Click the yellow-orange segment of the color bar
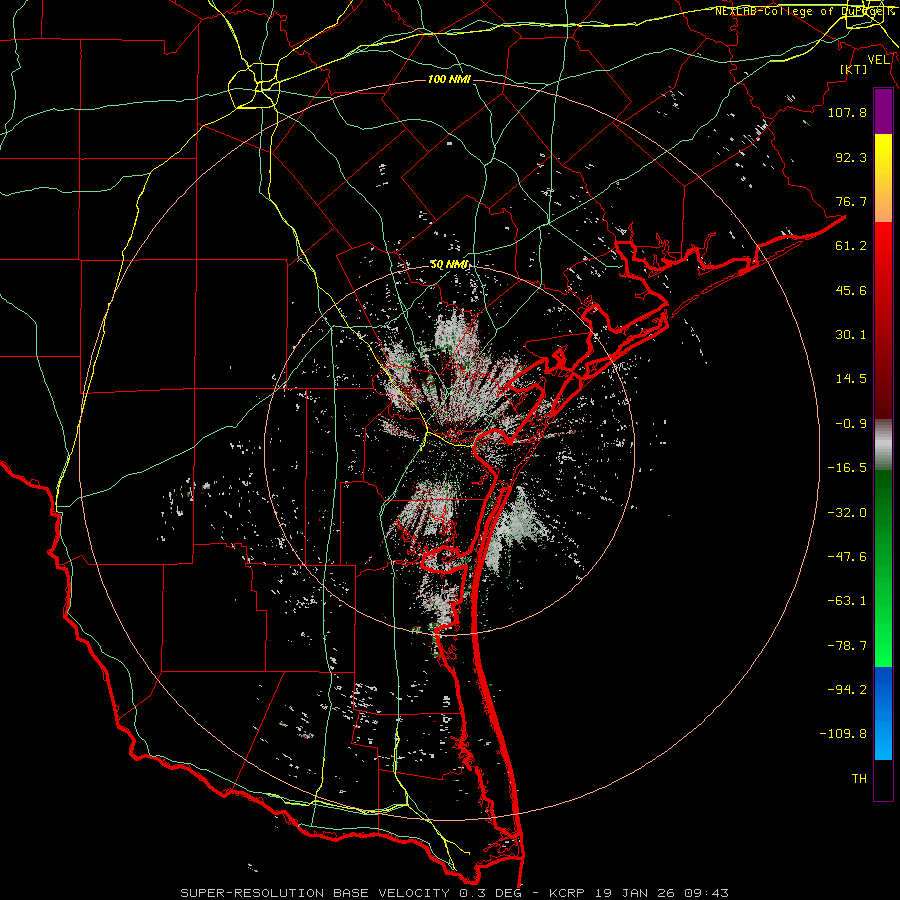 pyautogui.click(x=883, y=178)
